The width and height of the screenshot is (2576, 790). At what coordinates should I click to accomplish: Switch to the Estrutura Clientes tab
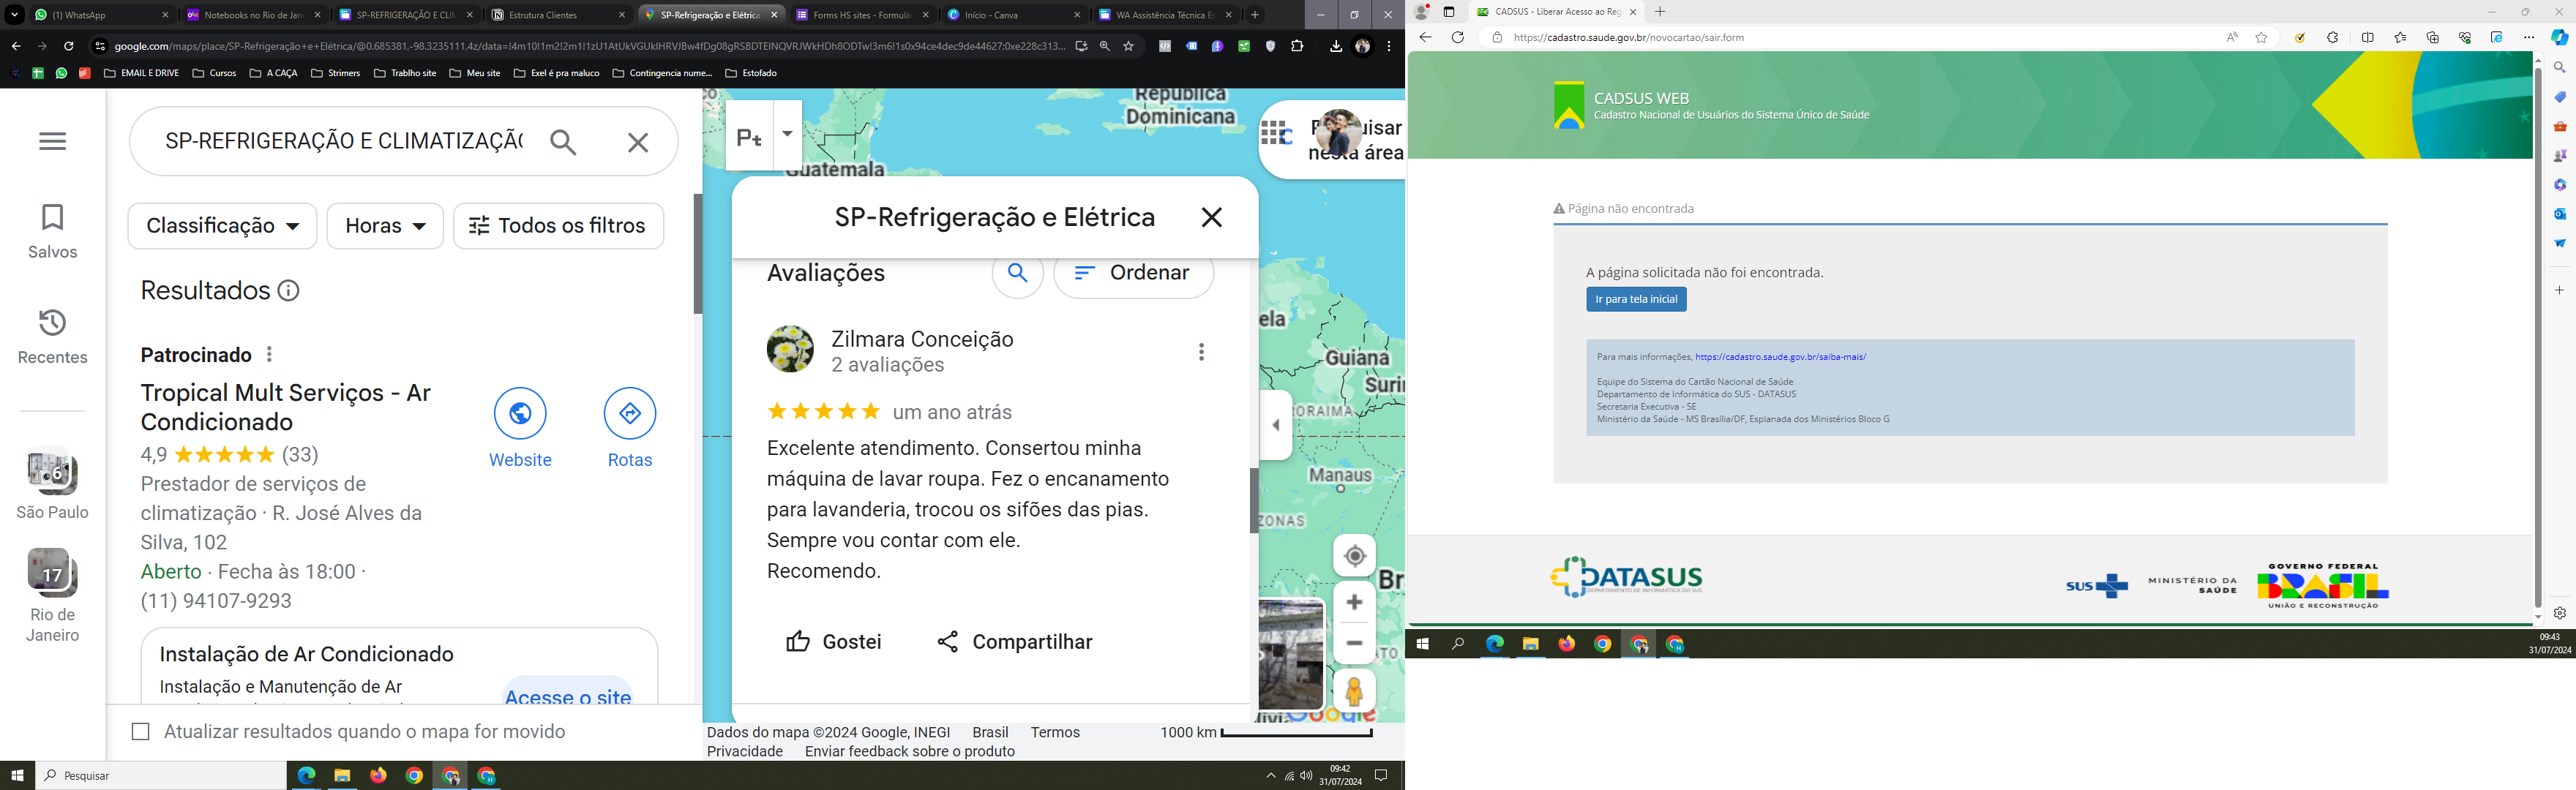click(x=558, y=15)
